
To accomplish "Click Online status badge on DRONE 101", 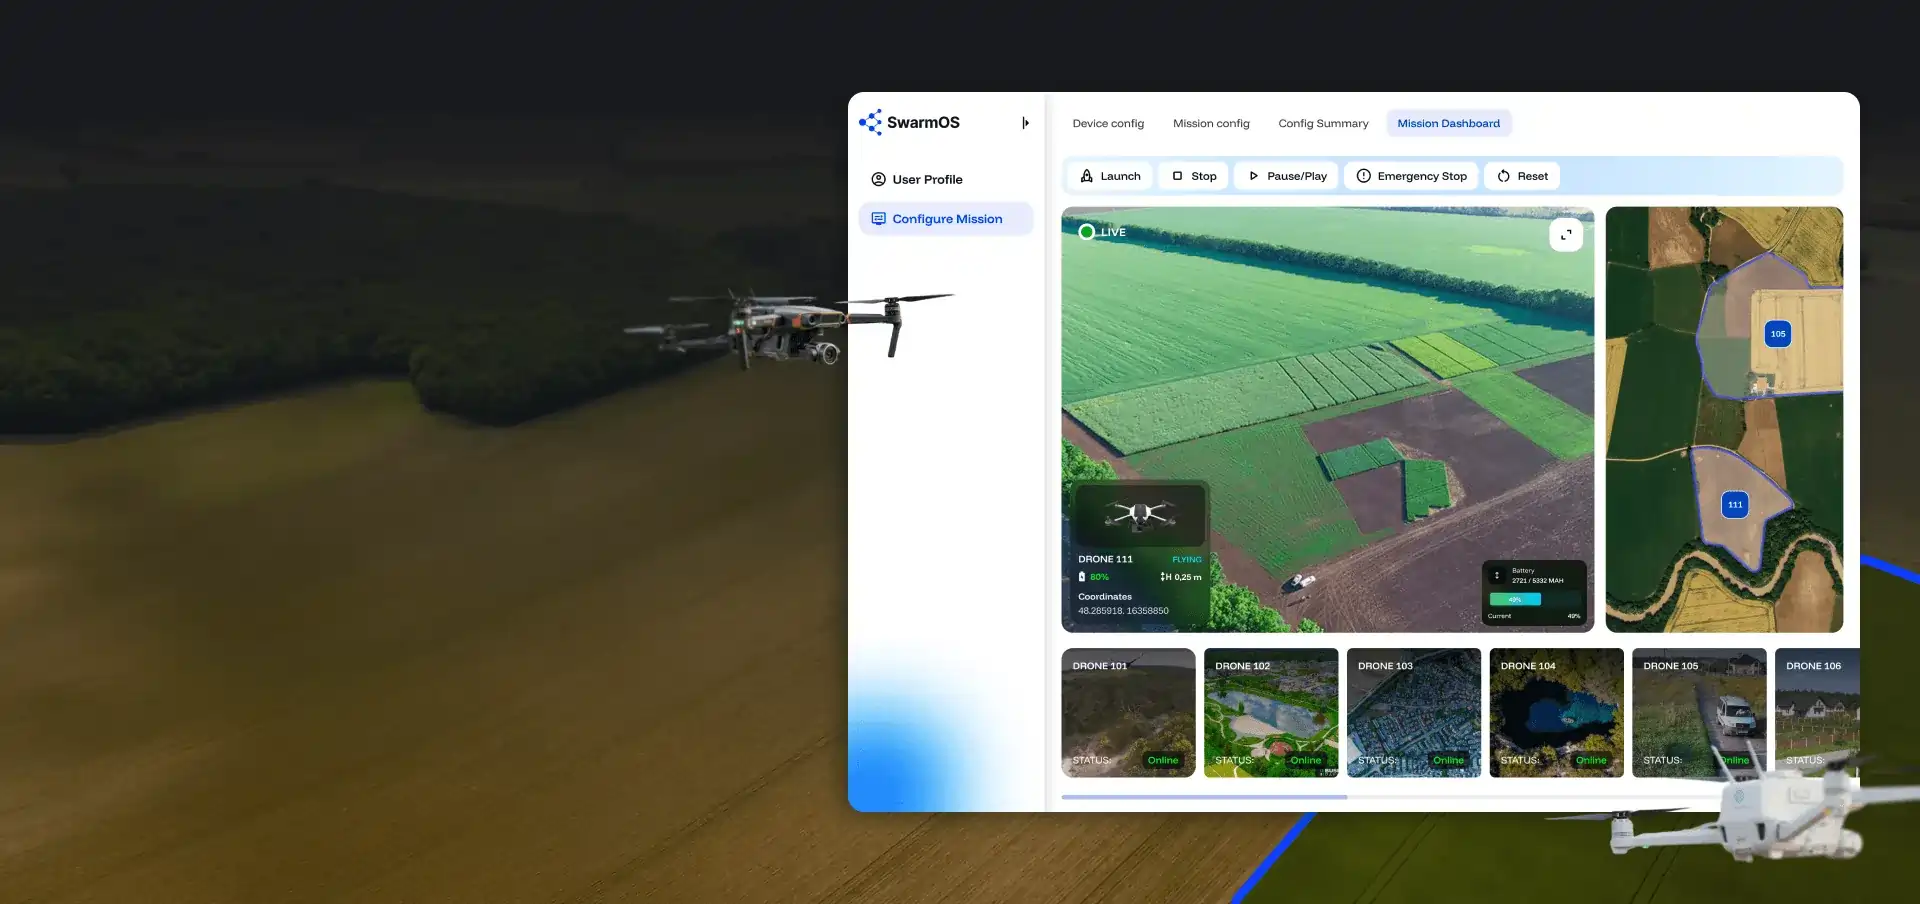I will click(x=1163, y=760).
